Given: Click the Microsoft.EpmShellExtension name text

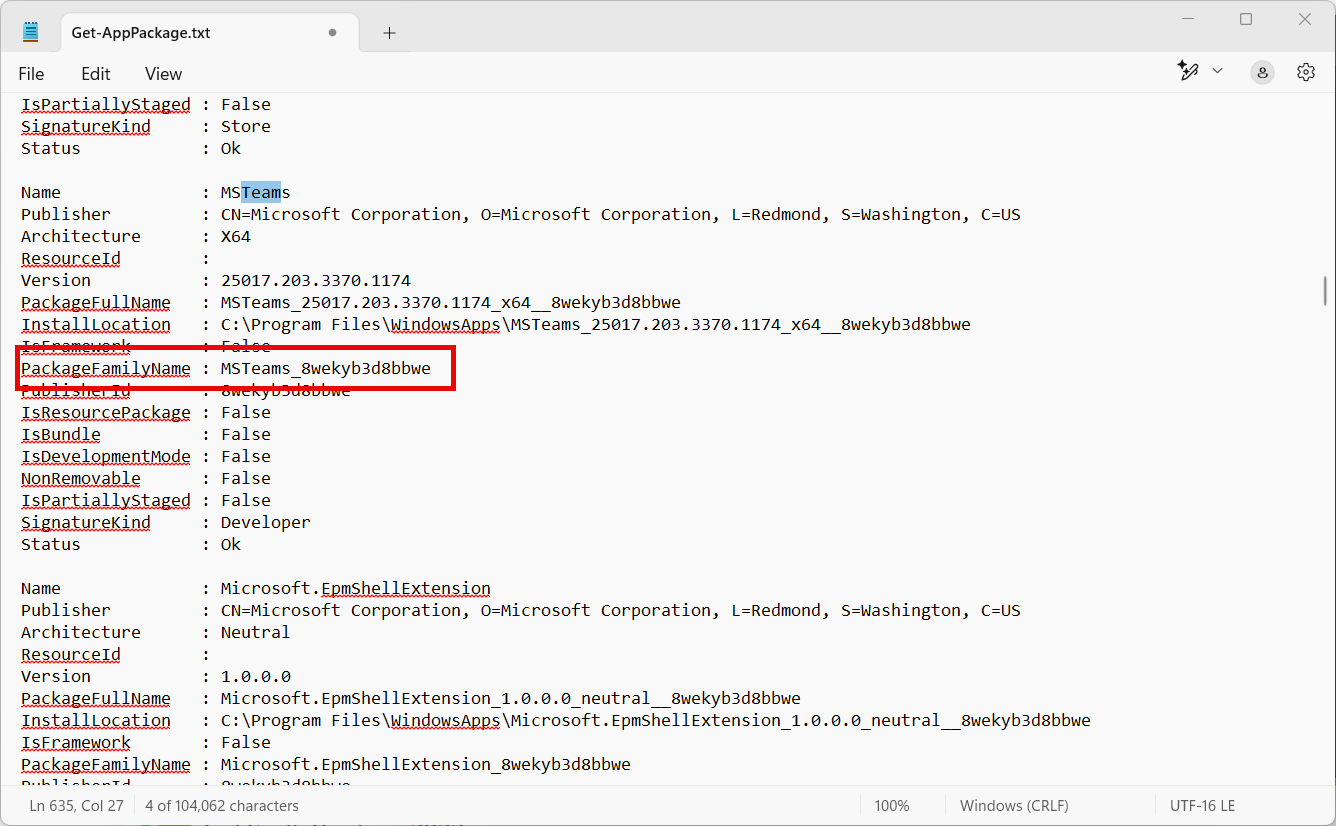Looking at the screenshot, I should (x=355, y=588).
